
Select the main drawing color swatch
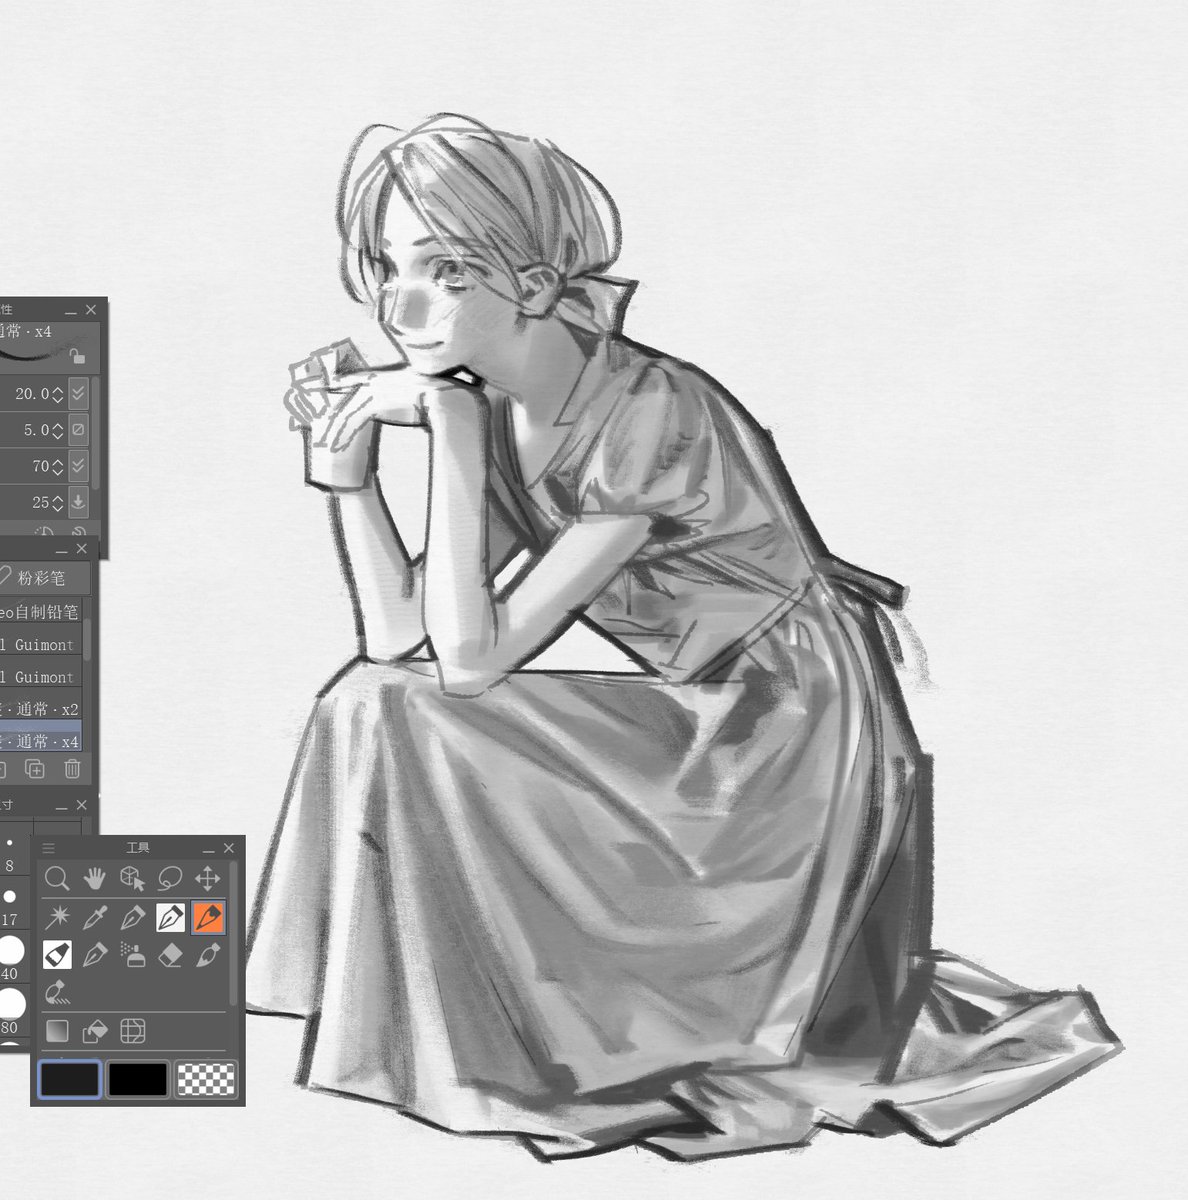tap(69, 1080)
